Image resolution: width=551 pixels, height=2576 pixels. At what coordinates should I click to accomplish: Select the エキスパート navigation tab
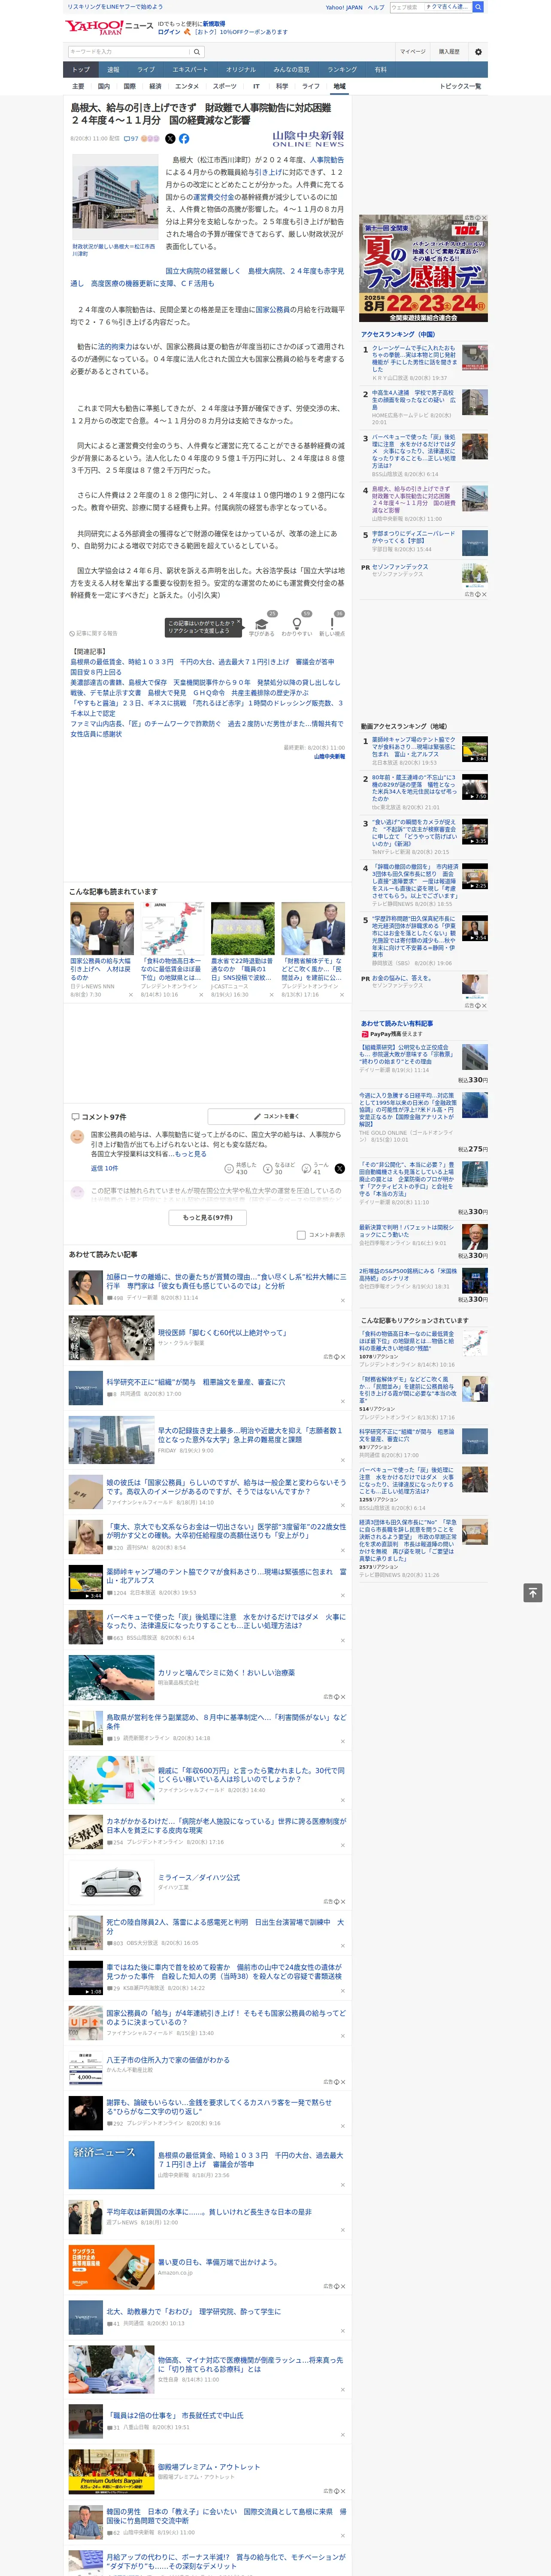click(x=190, y=70)
